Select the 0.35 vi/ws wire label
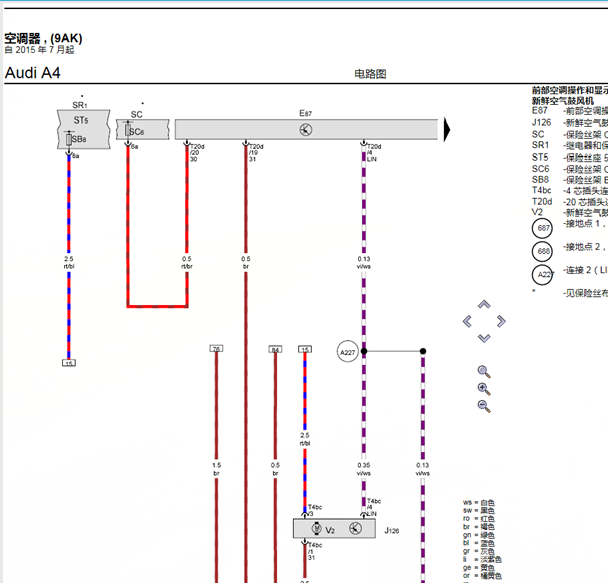Viewport: 608px width, 583px height. (x=364, y=469)
